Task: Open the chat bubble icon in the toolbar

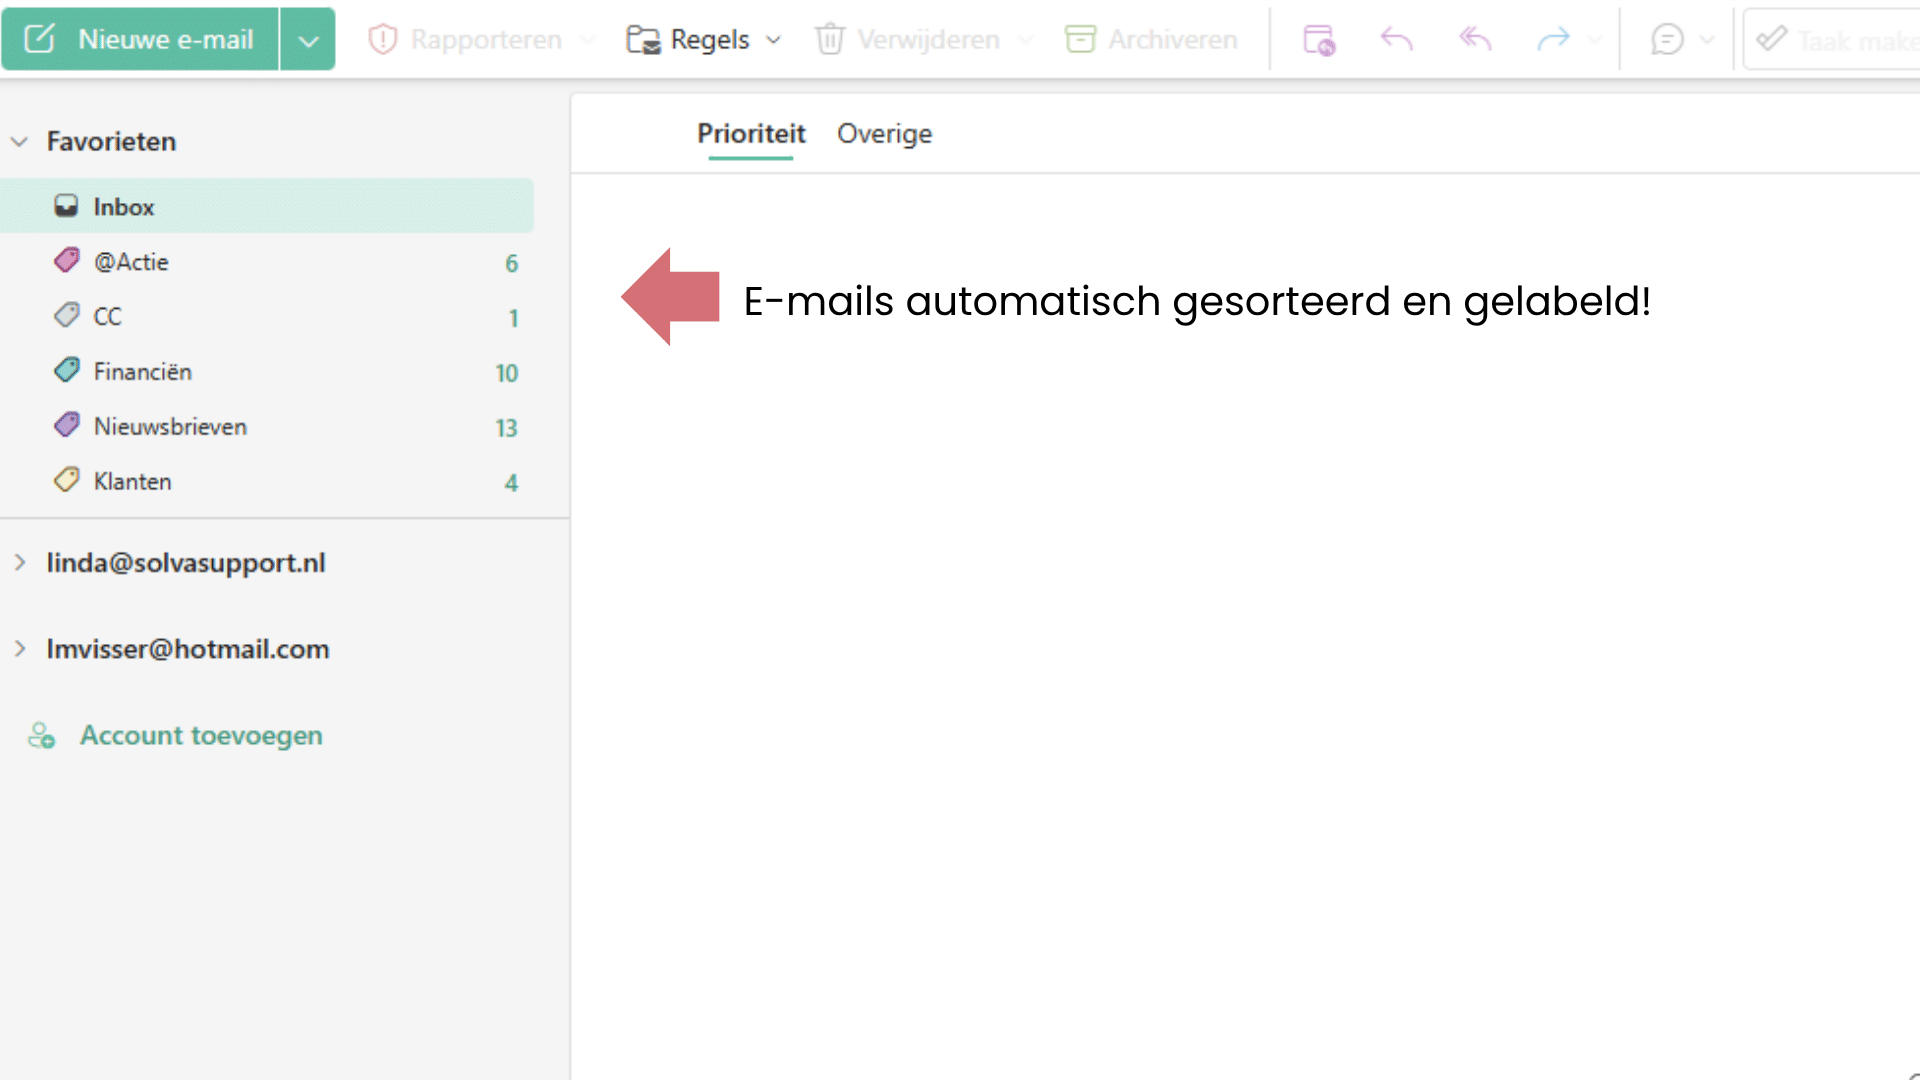Action: pyautogui.click(x=1667, y=39)
